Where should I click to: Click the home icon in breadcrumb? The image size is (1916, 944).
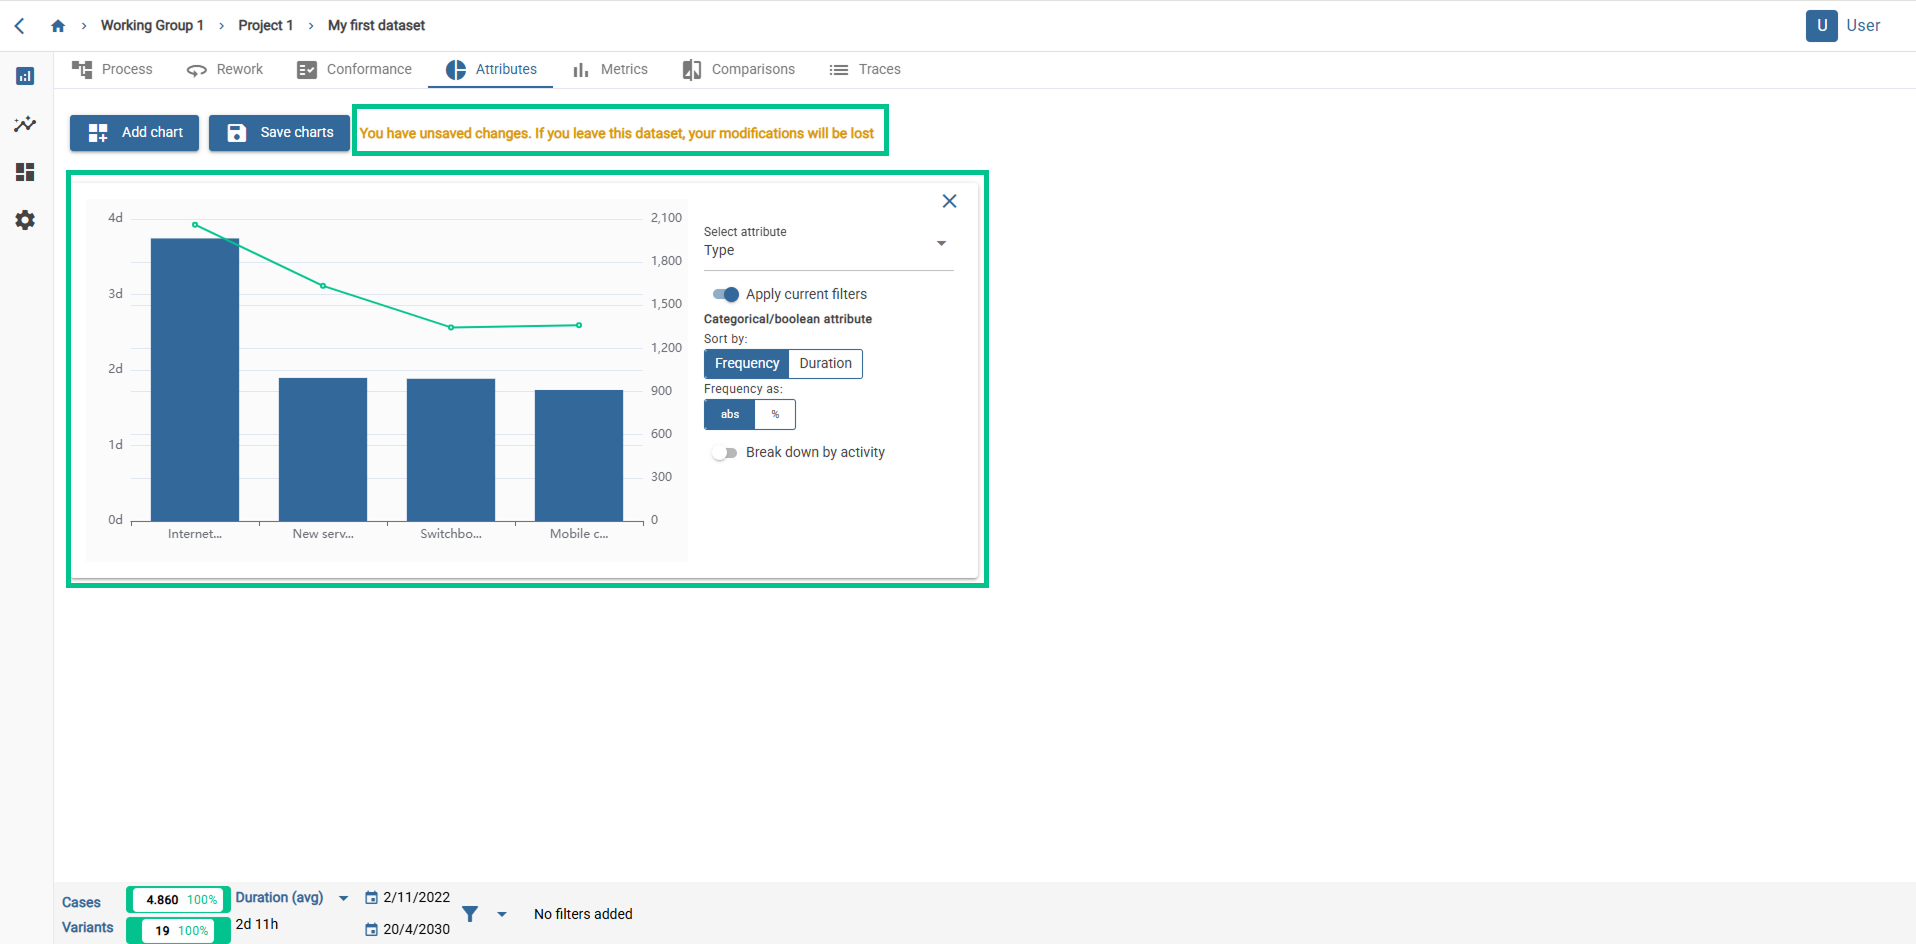click(58, 26)
